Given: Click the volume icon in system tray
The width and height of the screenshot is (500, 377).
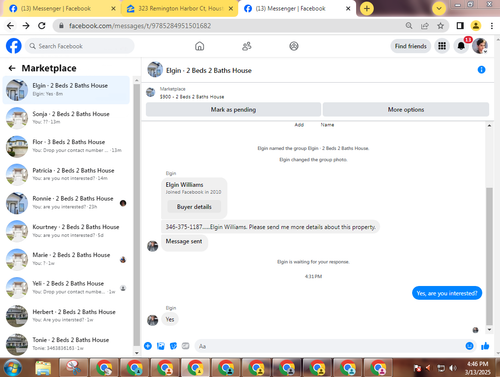Looking at the screenshot, I should click(453, 368).
